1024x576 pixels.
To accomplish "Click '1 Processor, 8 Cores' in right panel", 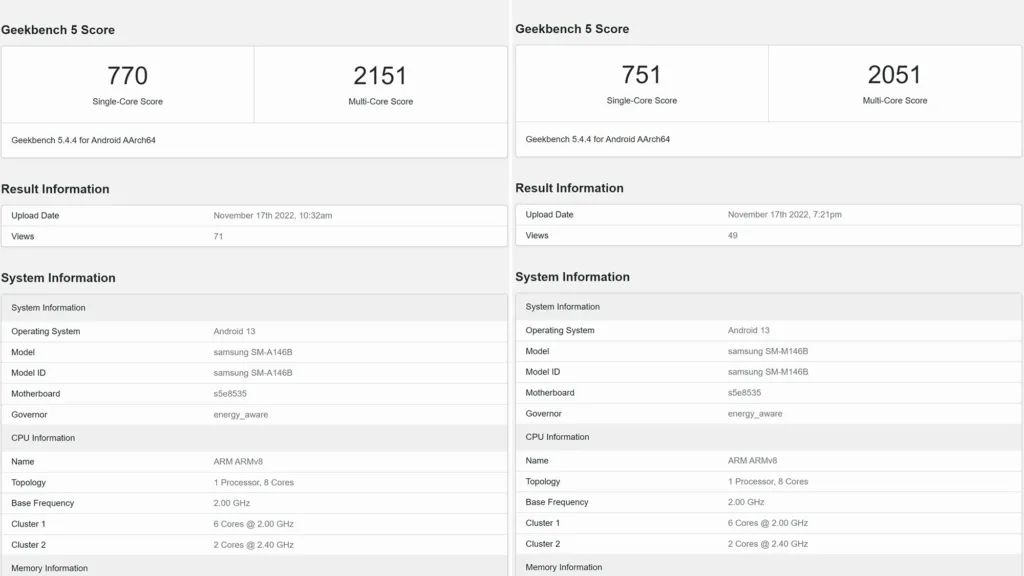I will 768,481.
